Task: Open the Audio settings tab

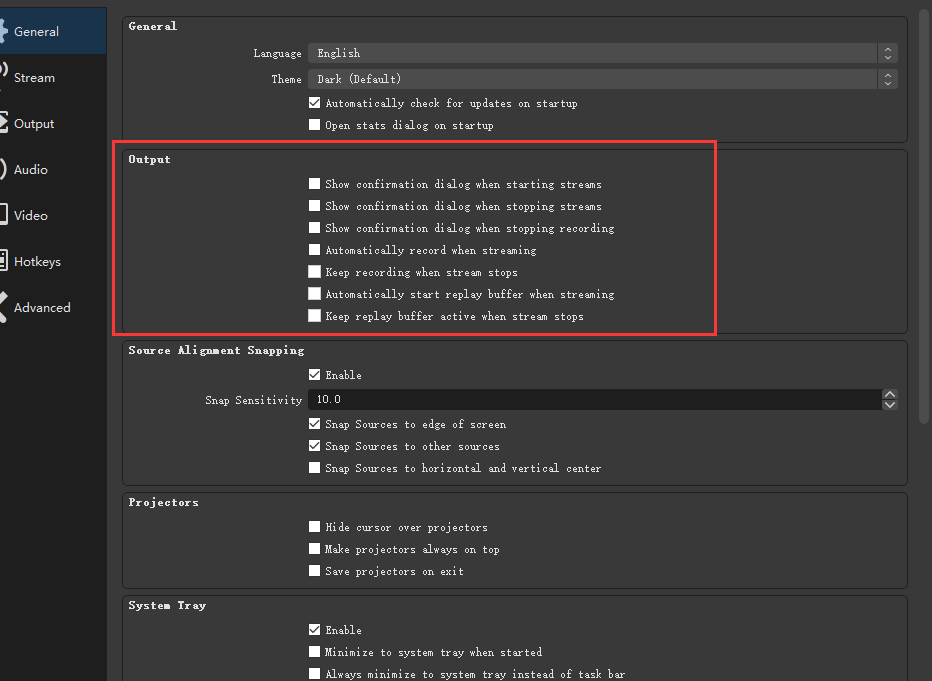Action: 53,169
